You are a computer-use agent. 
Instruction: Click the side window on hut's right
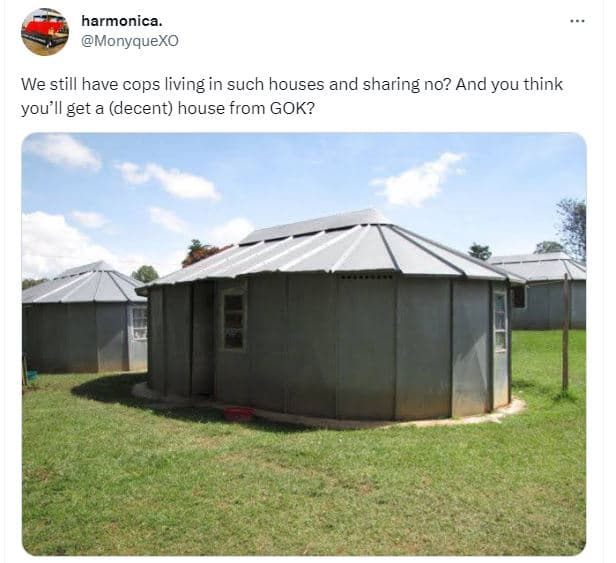click(500, 322)
